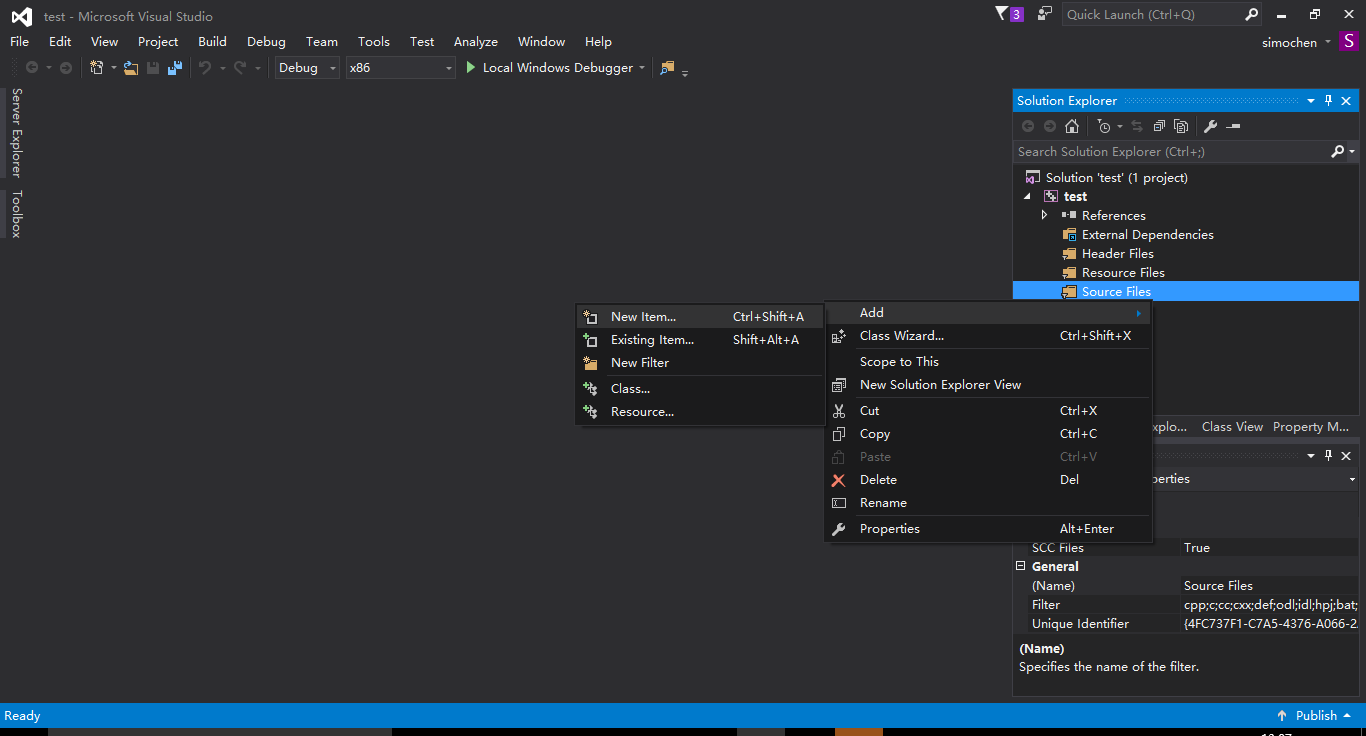Open Properties from the context menu
Image resolution: width=1366 pixels, height=736 pixels.
pos(988,529)
